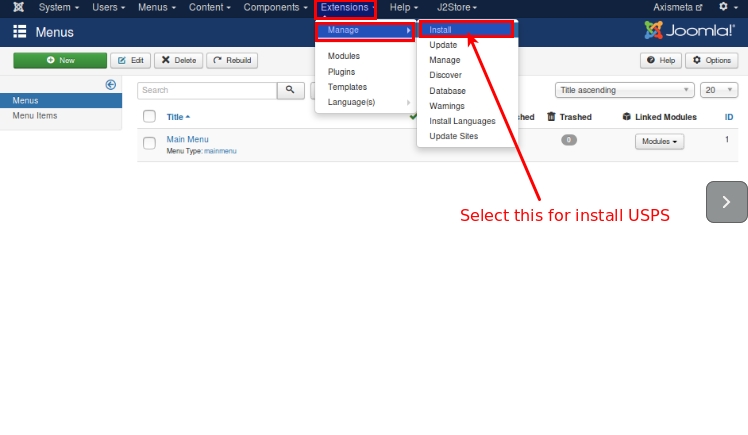
Task: Open the settings gear menu at top right
Action: pos(728,7)
